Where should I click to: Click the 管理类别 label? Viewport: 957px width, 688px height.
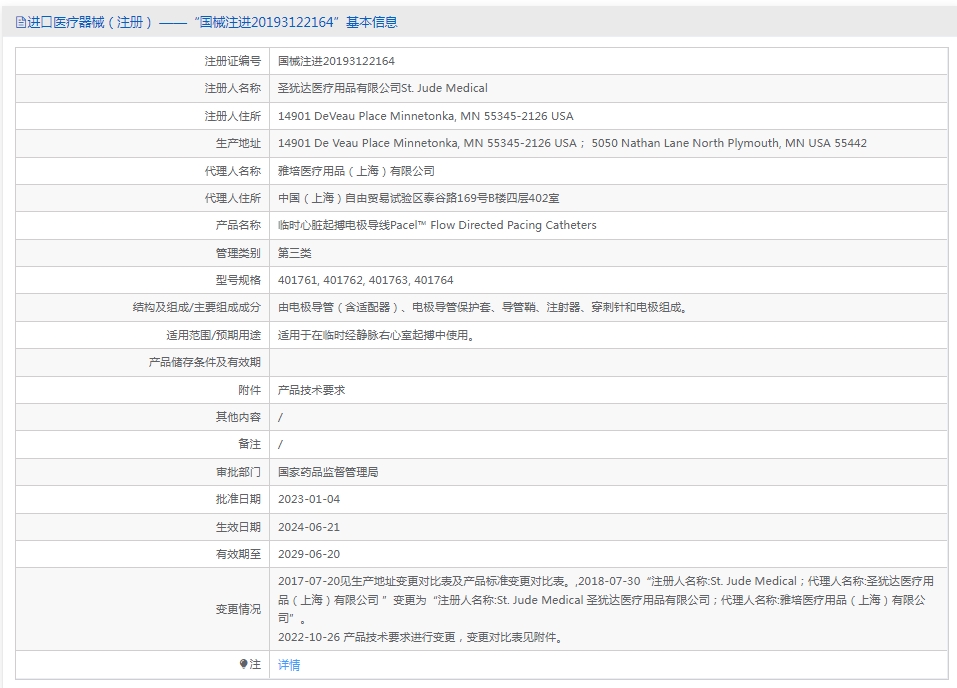pyautogui.click(x=238, y=253)
